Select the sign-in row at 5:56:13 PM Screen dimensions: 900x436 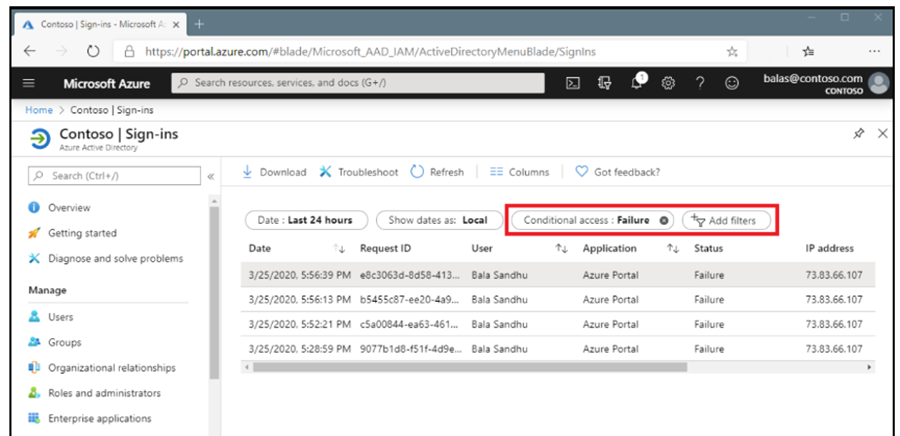[558, 299]
